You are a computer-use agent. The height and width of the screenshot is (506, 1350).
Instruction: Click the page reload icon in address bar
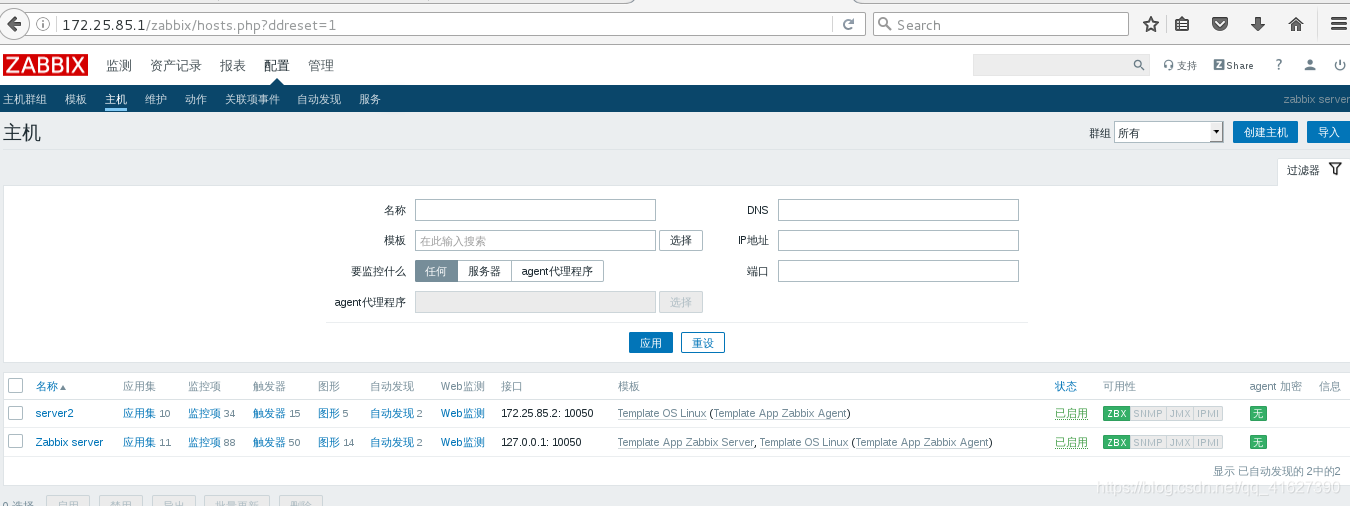[x=849, y=24]
